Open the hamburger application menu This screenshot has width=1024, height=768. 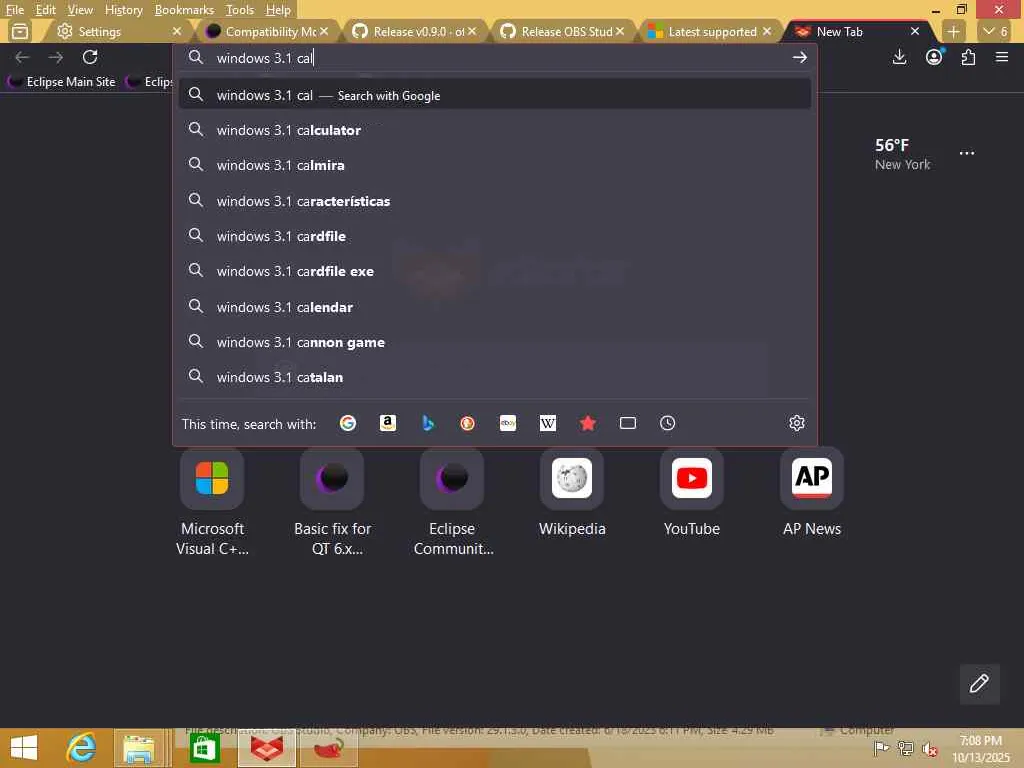click(x=1002, y=57)
